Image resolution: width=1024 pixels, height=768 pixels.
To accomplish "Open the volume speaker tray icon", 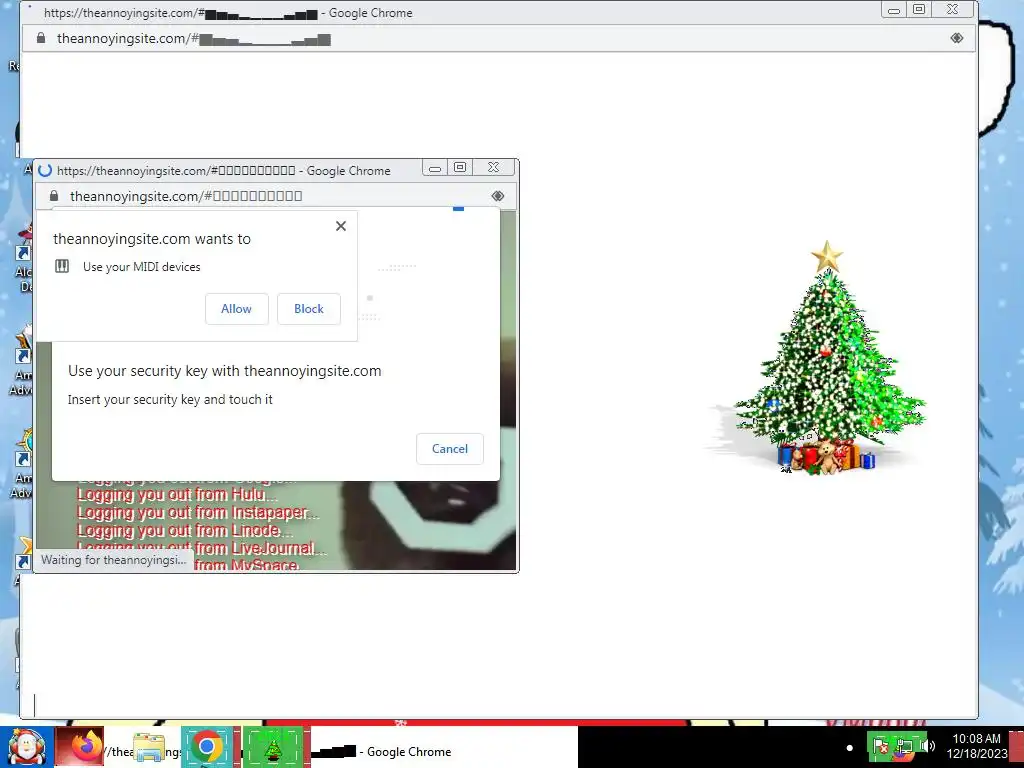I will (927, 746).
